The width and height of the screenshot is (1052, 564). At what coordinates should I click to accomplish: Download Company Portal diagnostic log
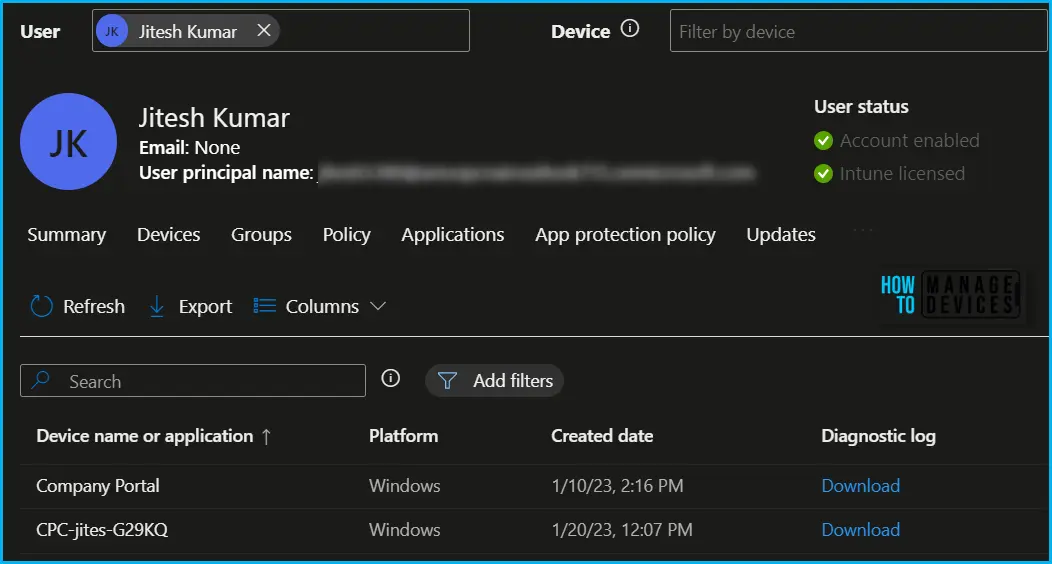860,486
